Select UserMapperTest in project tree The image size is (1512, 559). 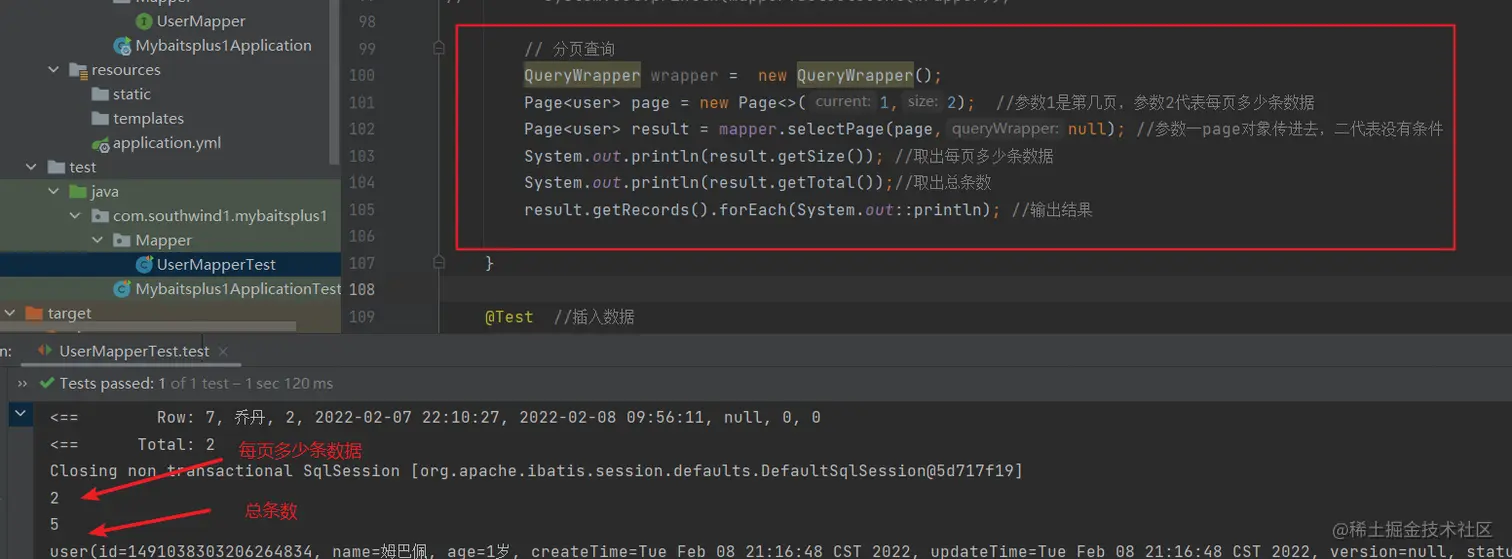click(x=216, y=265)
